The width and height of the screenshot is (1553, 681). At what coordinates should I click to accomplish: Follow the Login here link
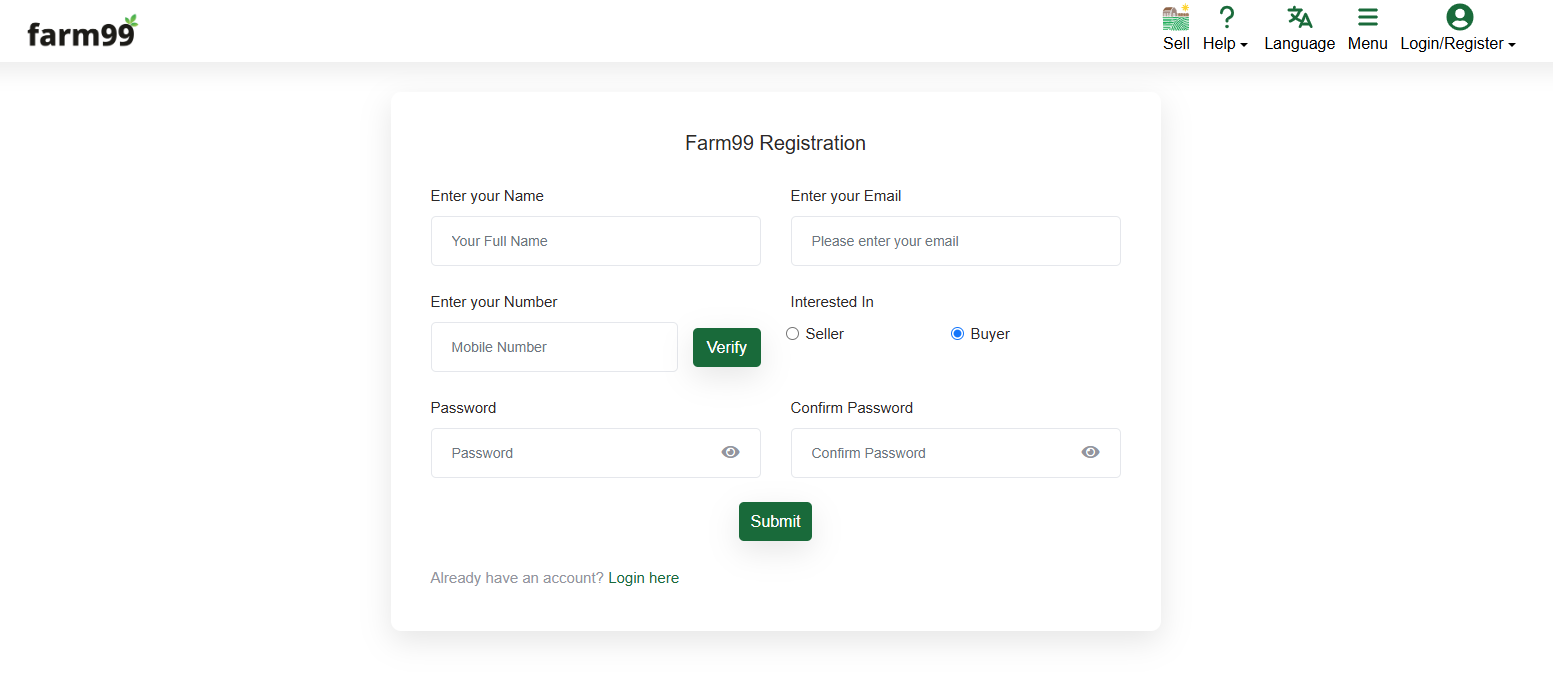[643, 578]
